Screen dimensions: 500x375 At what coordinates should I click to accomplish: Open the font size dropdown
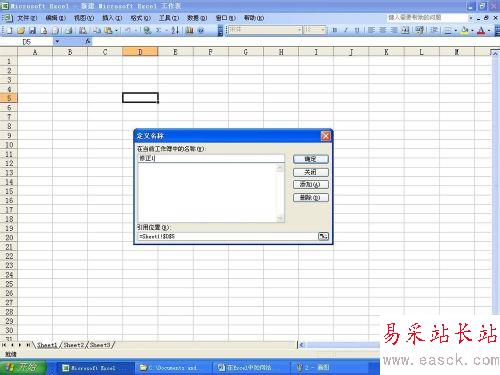coord(323,30)
